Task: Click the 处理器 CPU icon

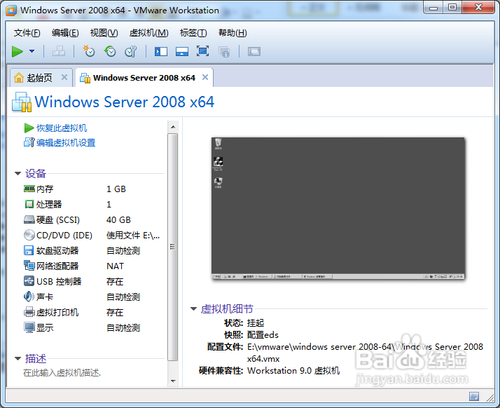Action: coord(29,204)
